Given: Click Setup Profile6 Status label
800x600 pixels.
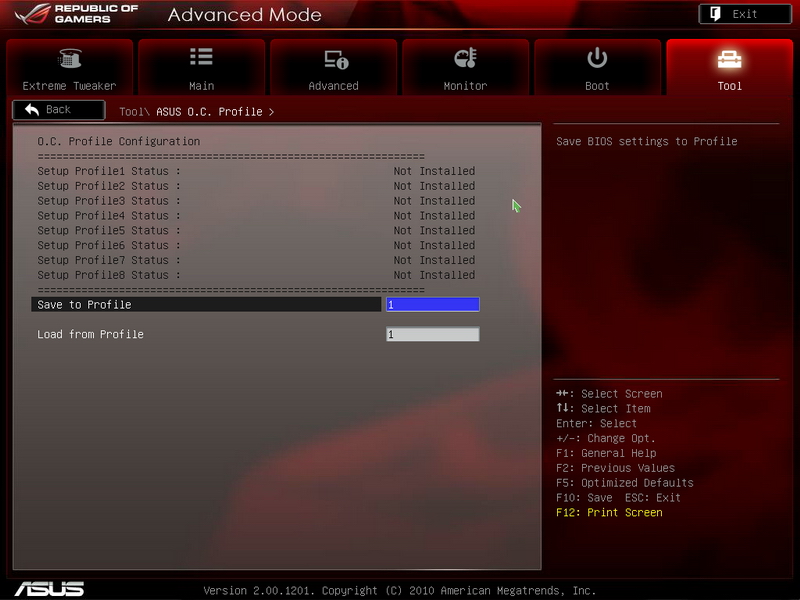Looking at the screenshot, I should click(x=109, y=245).
